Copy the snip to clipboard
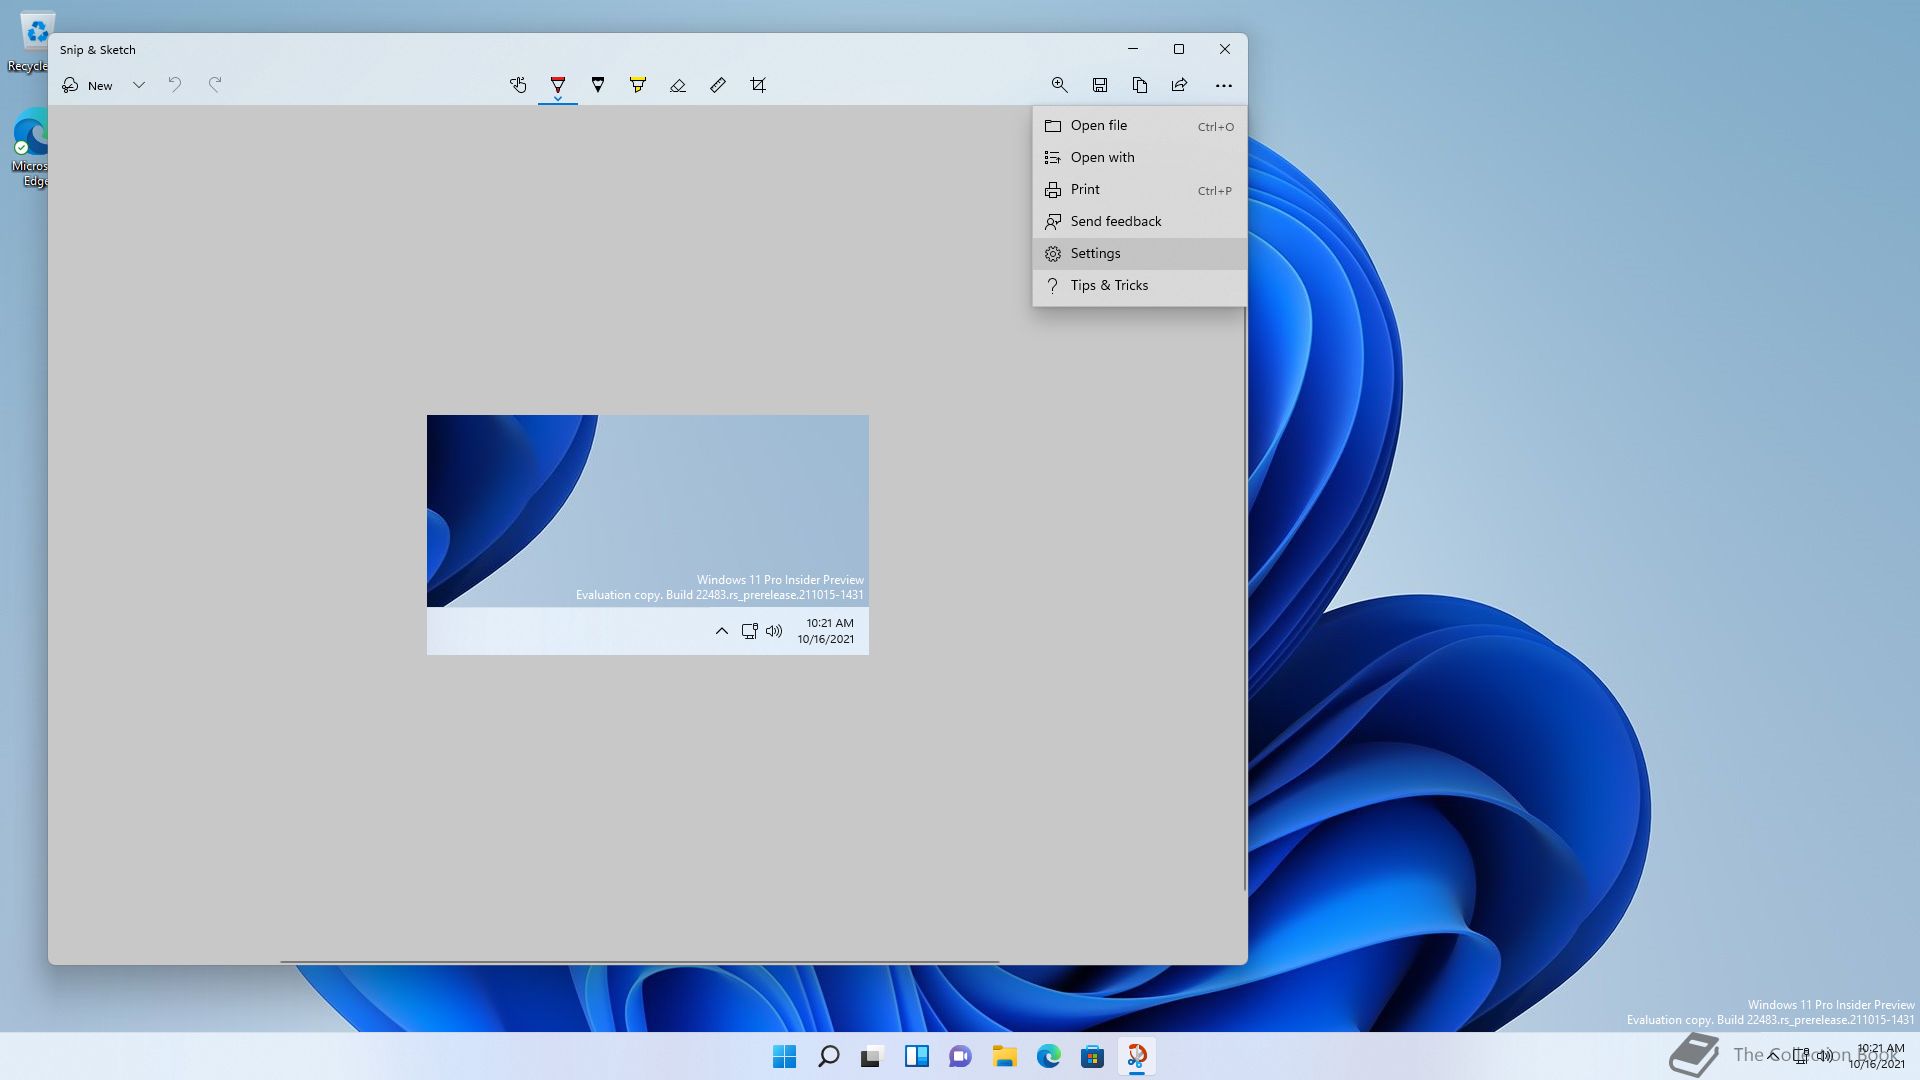The height and width of the screenshot is (1080, 1920). 1140,85
